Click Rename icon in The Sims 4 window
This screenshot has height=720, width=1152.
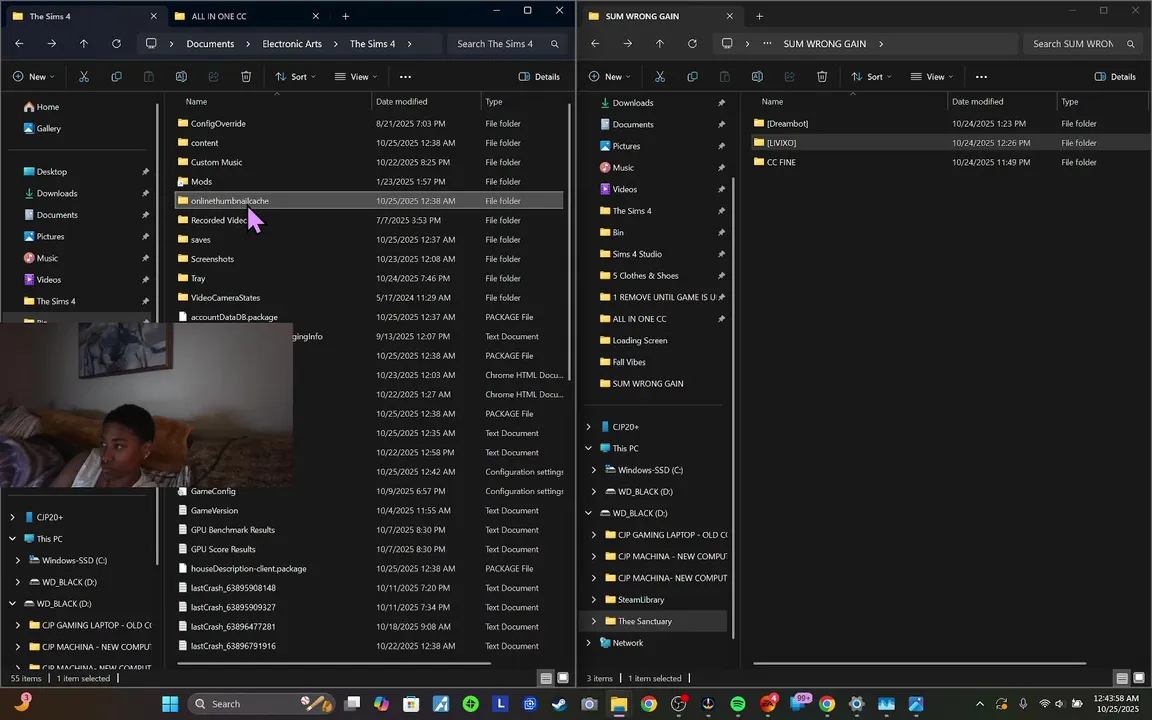181,76
